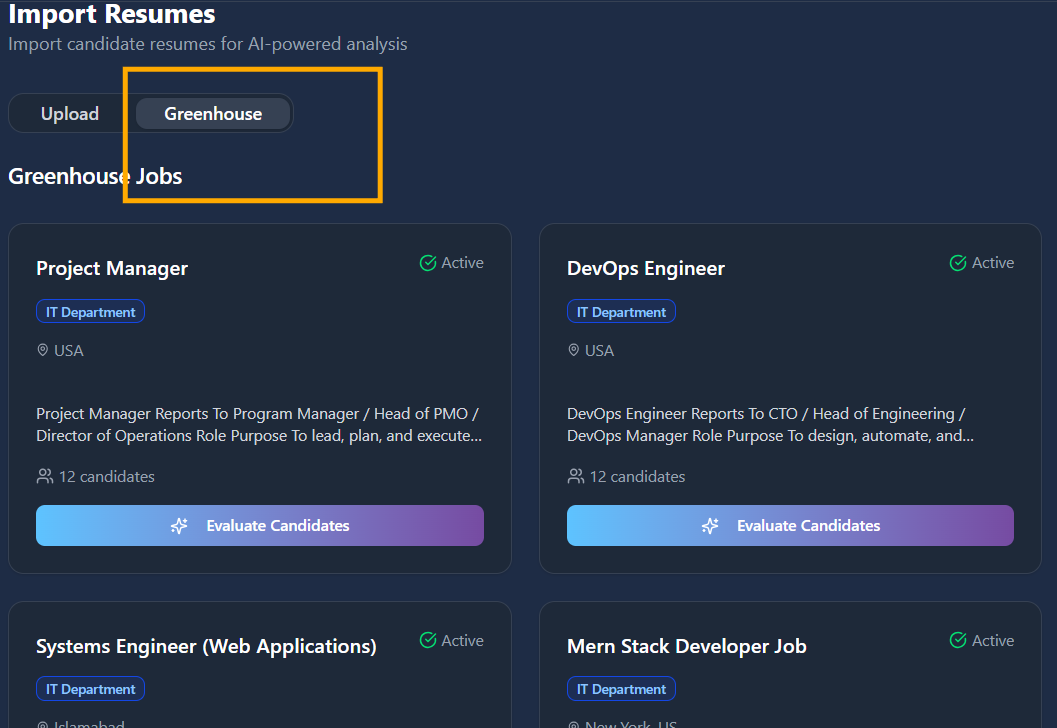Click IT Department badge on Project Manager card
The image size is (1057, 728).
91,312
